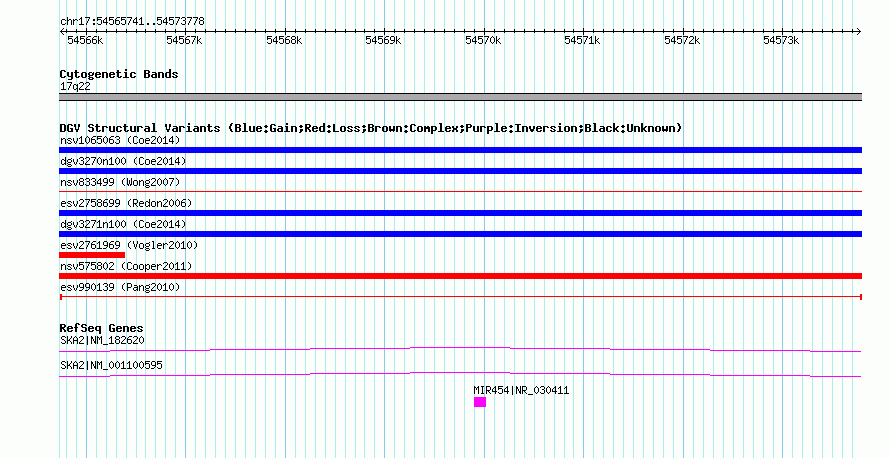Open variant label esv2758699 (Redon2006)

pyautogui.click(x=126, y=203)
